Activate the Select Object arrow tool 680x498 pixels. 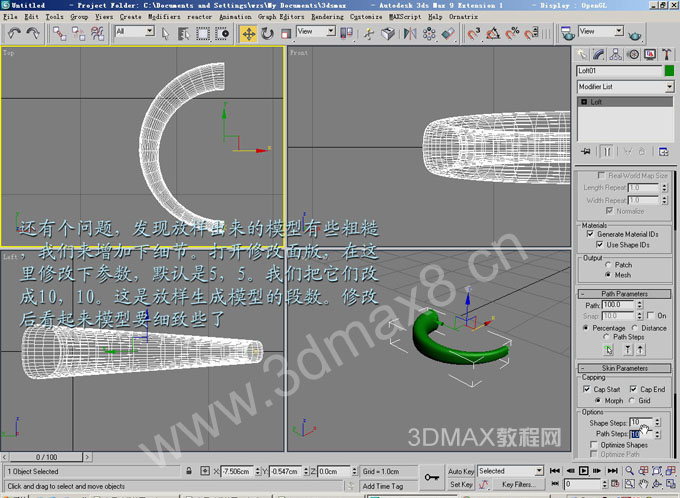point(165,33)
